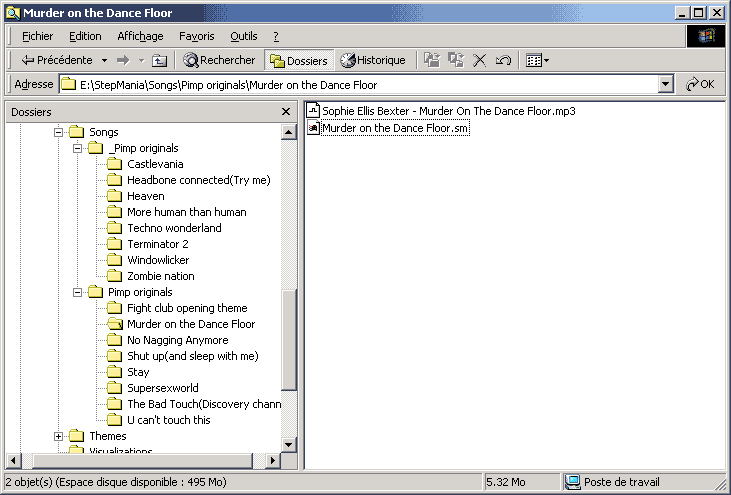Click the OK go button
The height and width of the screenshot is (495, 731).
pyautogui.click(x=700, y=84)
